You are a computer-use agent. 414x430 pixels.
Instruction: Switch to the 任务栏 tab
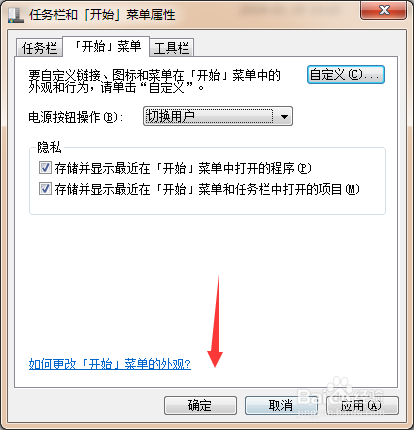[39, 48]
